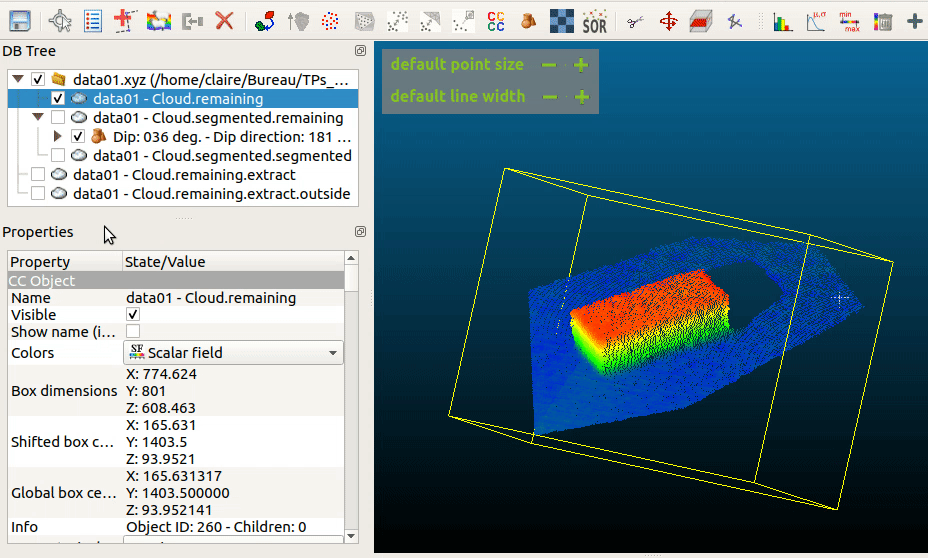Collapse the Cloud.segmented.remaining node
The image size is (928, 558).
[38, 117]
